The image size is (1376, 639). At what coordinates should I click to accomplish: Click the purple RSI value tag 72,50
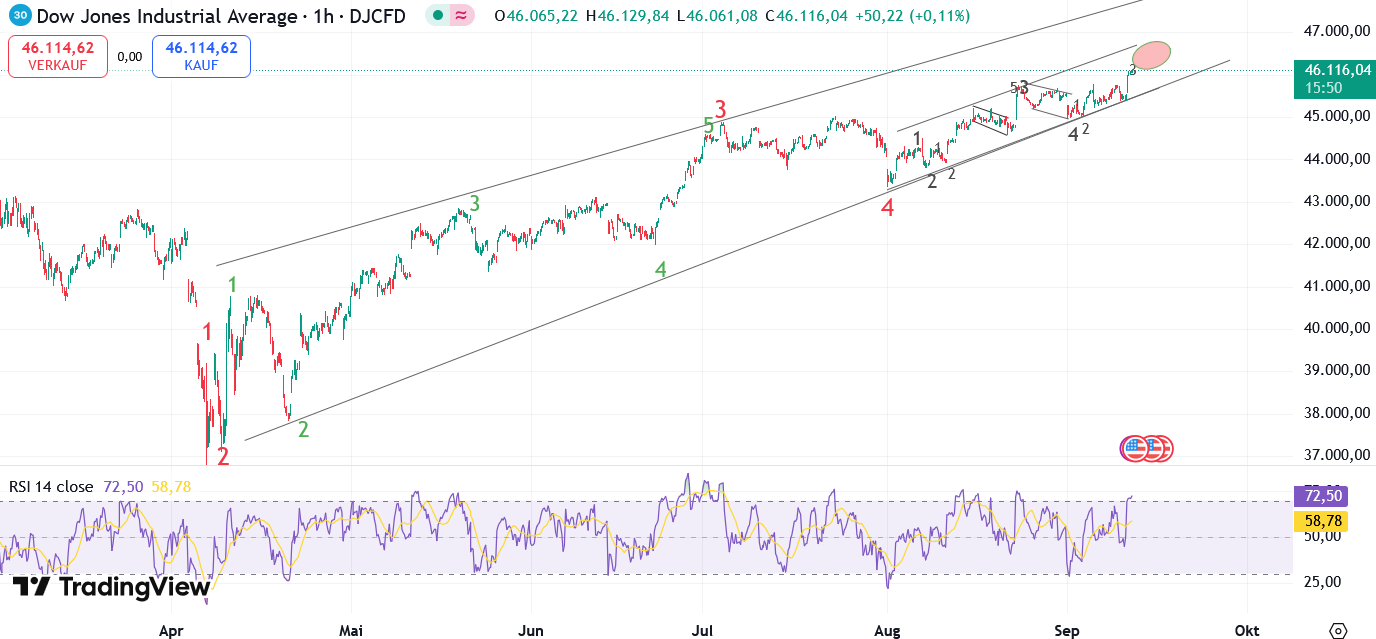click(x=1320, y=497)
